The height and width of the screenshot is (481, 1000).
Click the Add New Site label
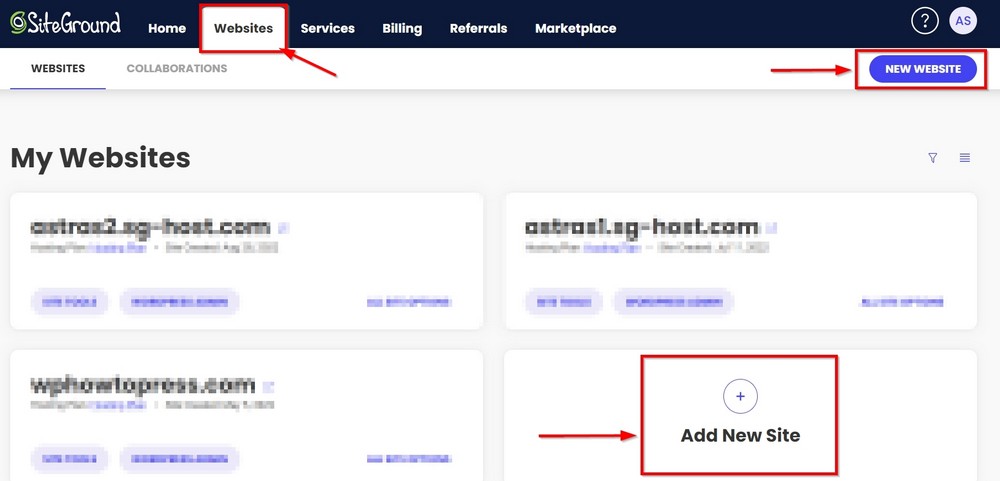coord(740,436)
